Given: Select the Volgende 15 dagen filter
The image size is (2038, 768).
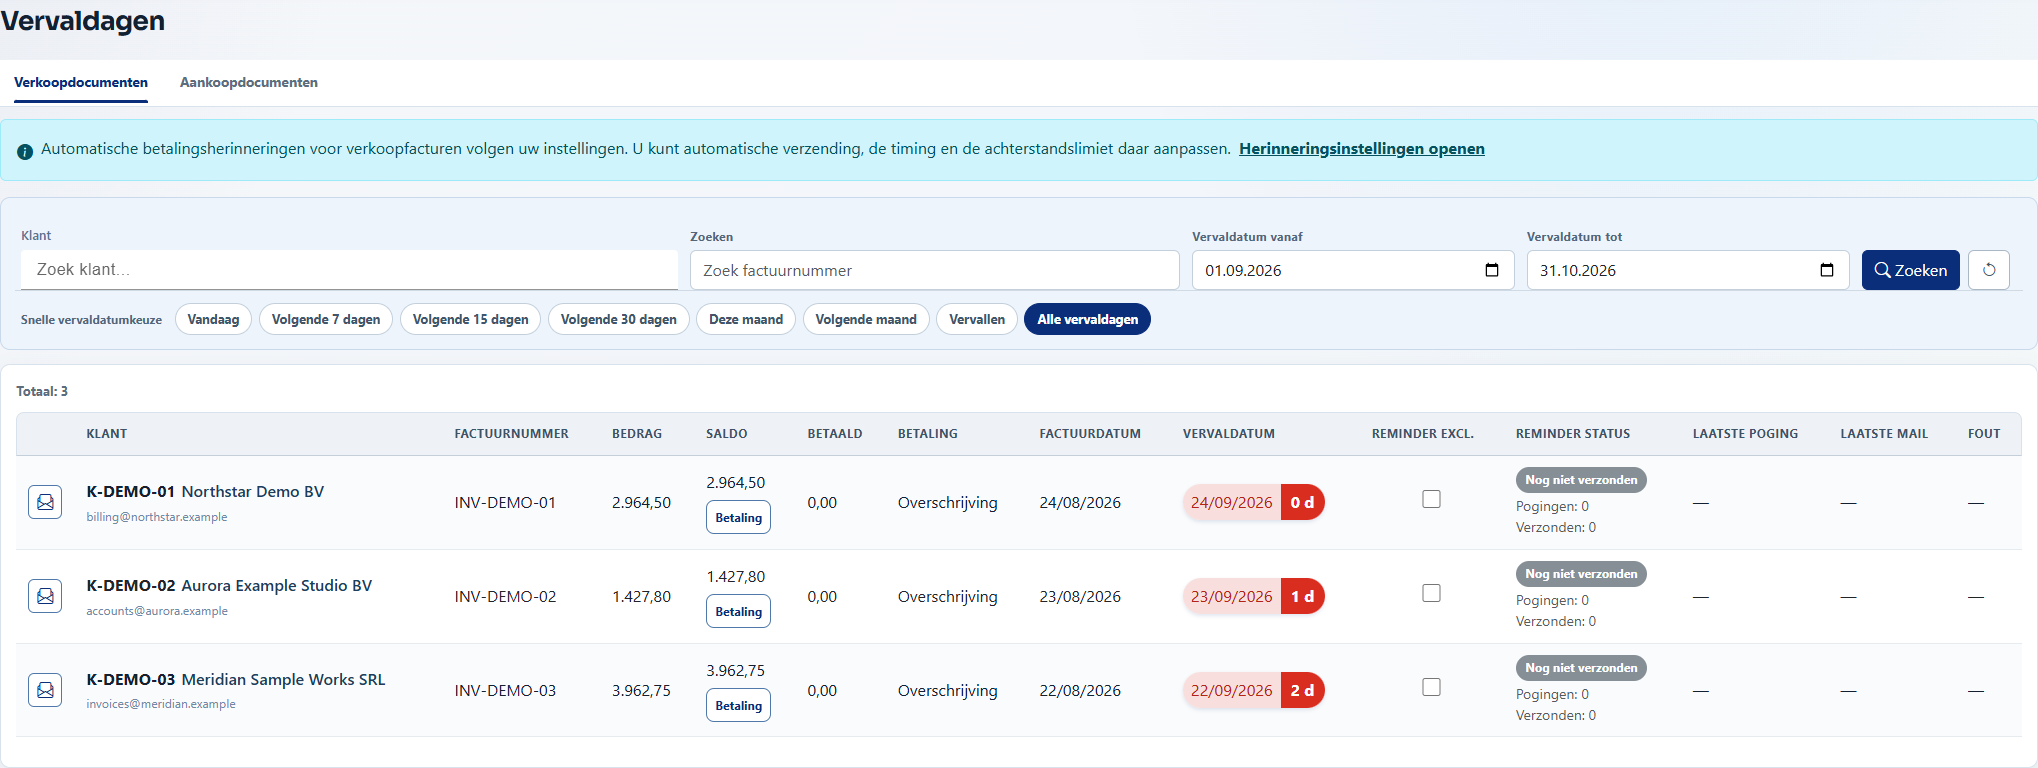Looking at the screenshot, I should (x=471, y=319).
